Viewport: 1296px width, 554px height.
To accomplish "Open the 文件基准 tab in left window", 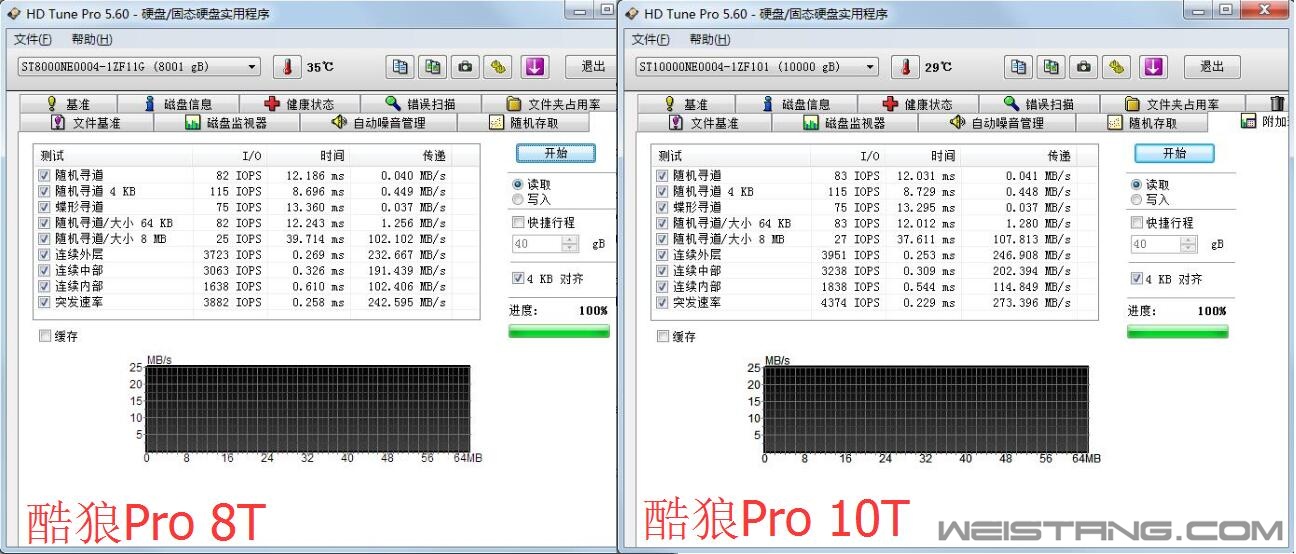I will pos(86,123).
